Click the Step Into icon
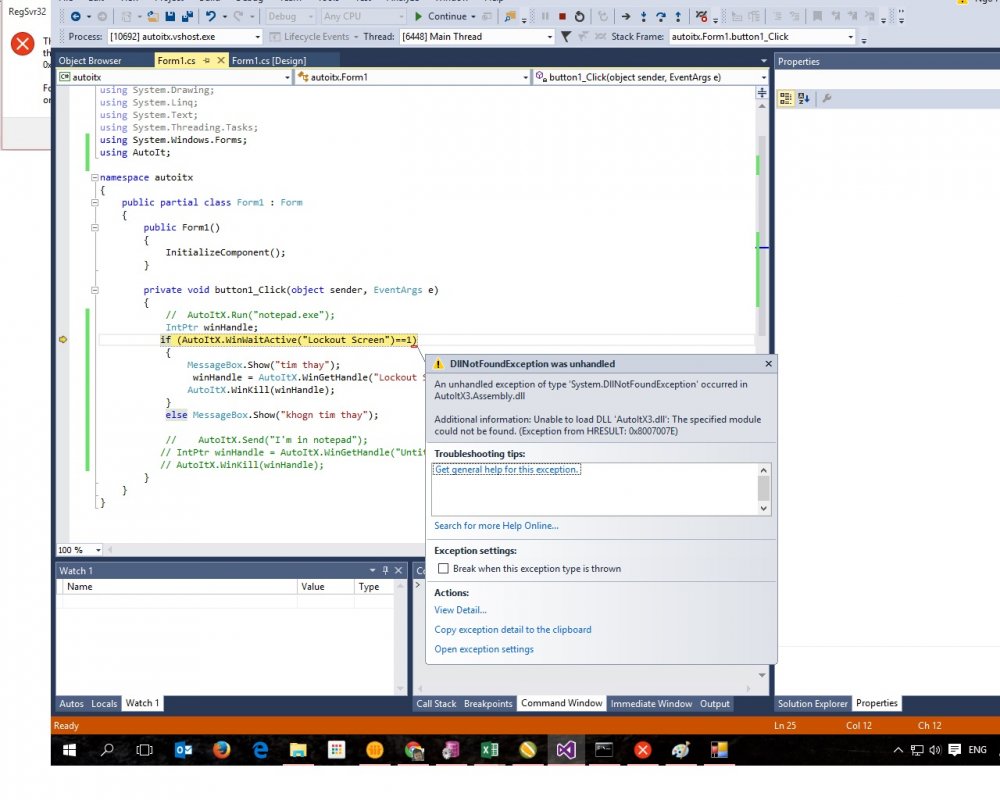The width and height of the screenshot is (1000, 800). 643,17
